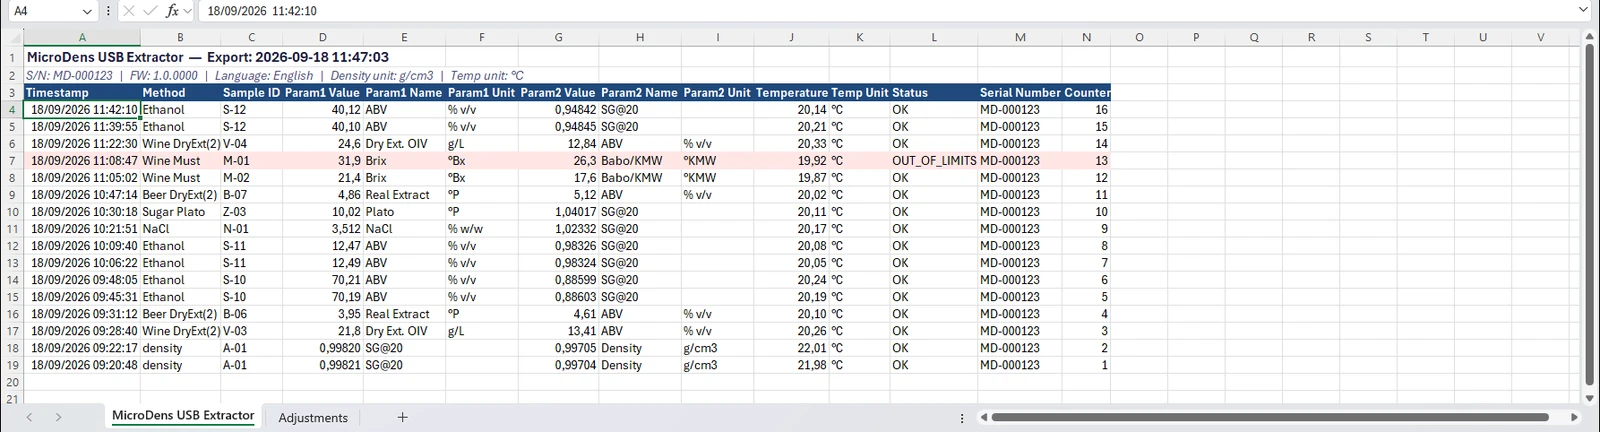The width and height of the screenshot is (1600, 432).
Task: Click the Temperature header cell
Action: point(791,93)
